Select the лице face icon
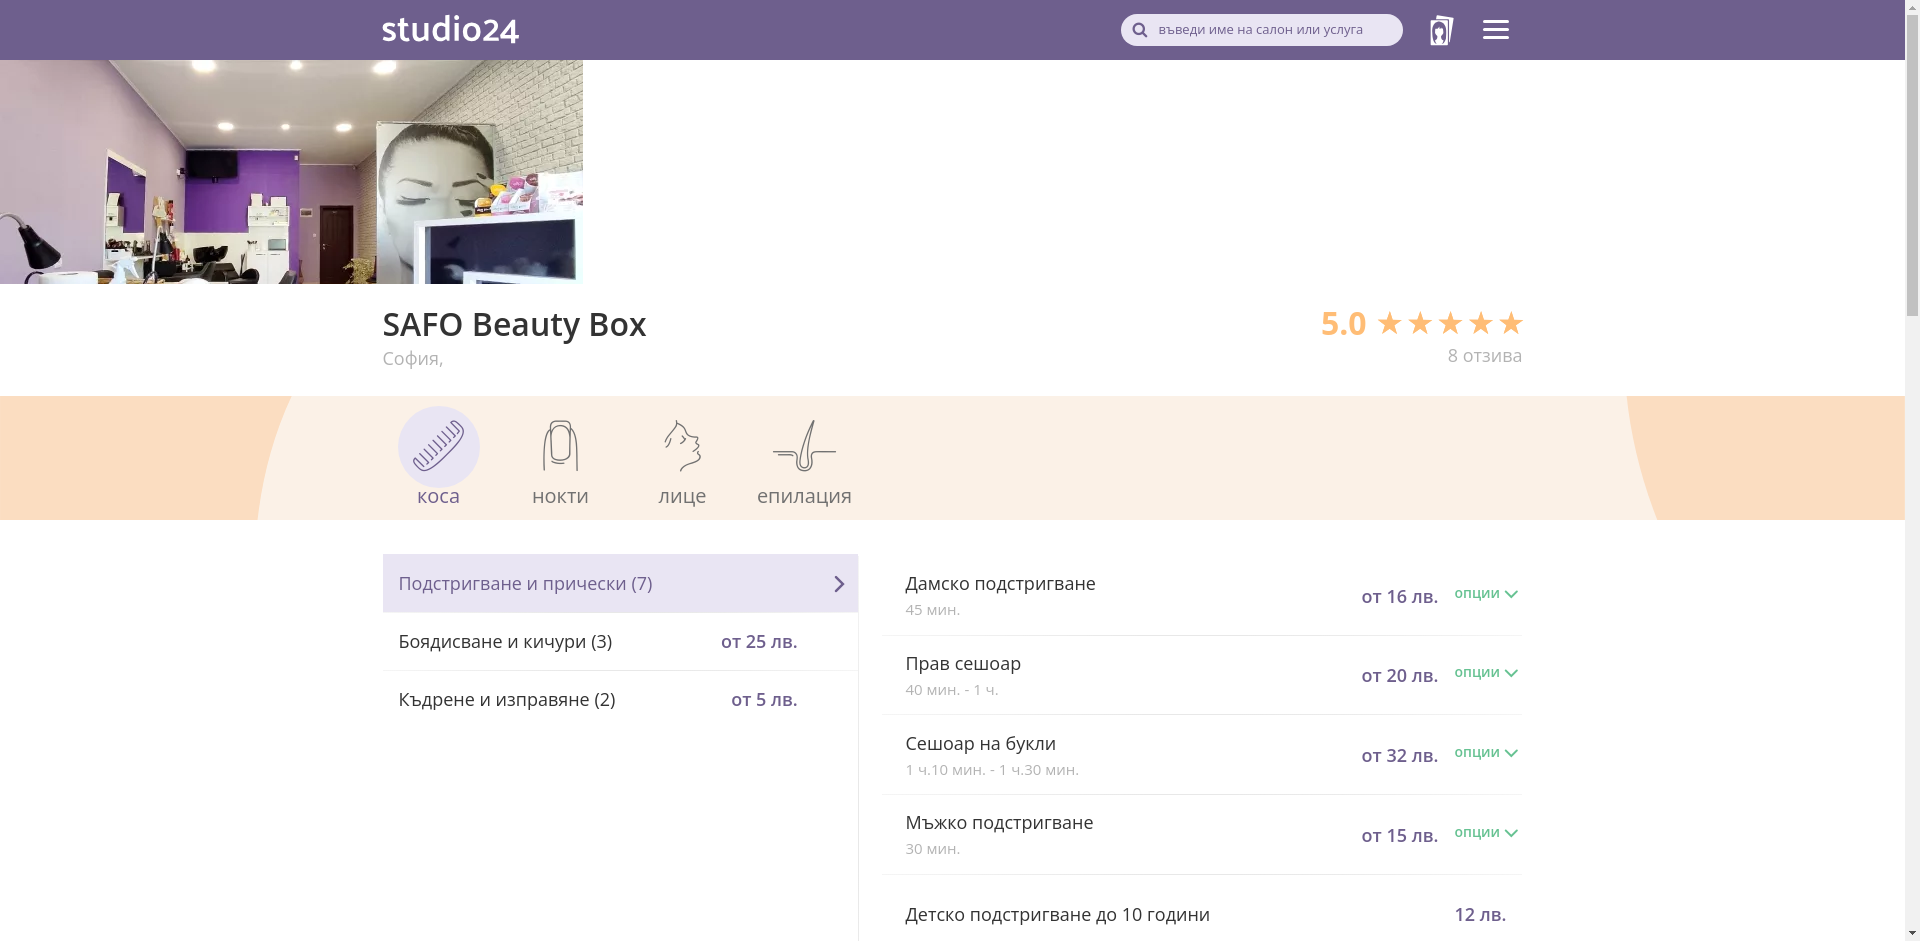 pos(682,447)
